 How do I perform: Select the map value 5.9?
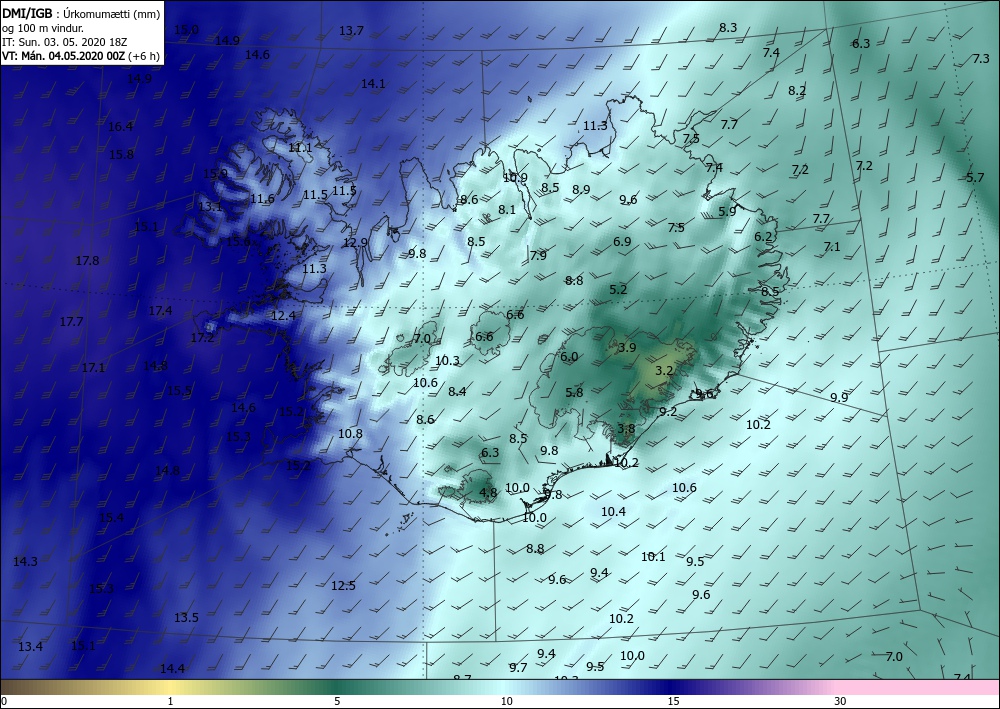click(727, 212)
